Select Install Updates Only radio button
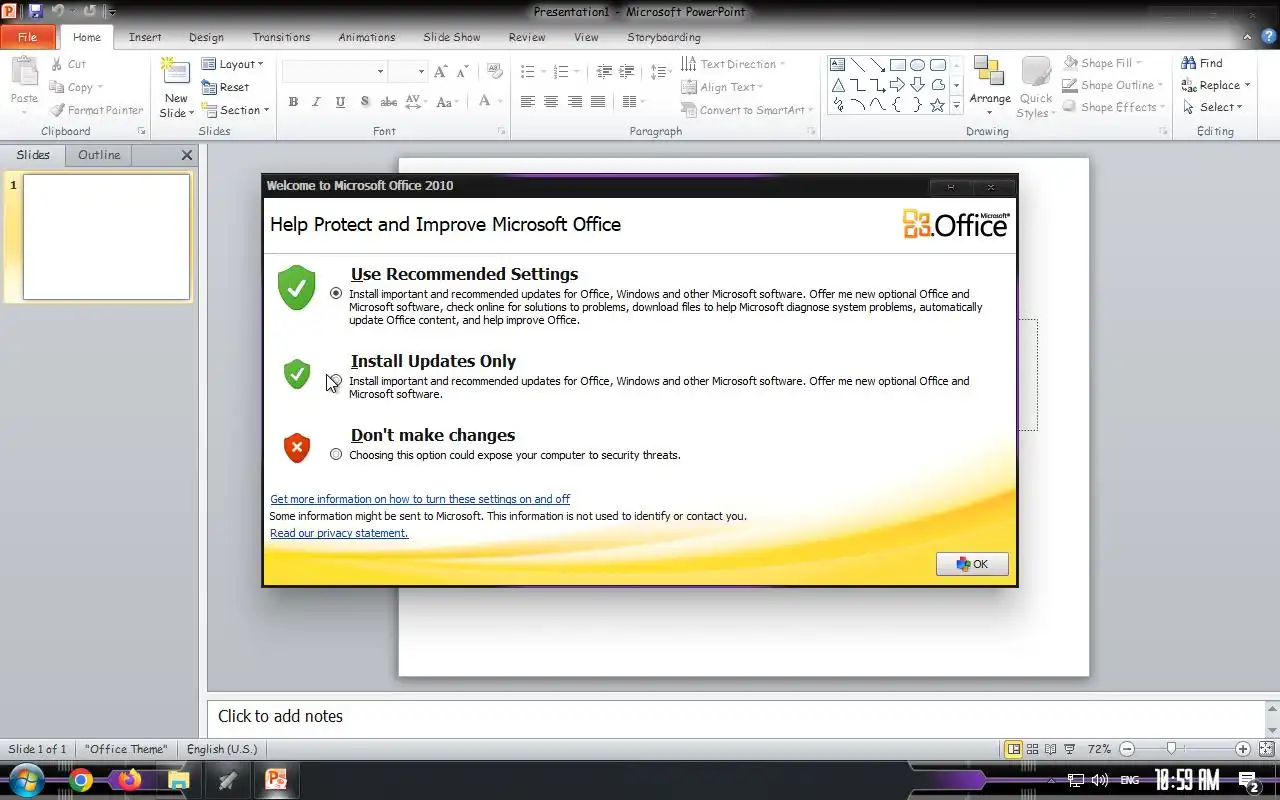The height and width of the screenshot is (800, 1280). tap(336, 380)
